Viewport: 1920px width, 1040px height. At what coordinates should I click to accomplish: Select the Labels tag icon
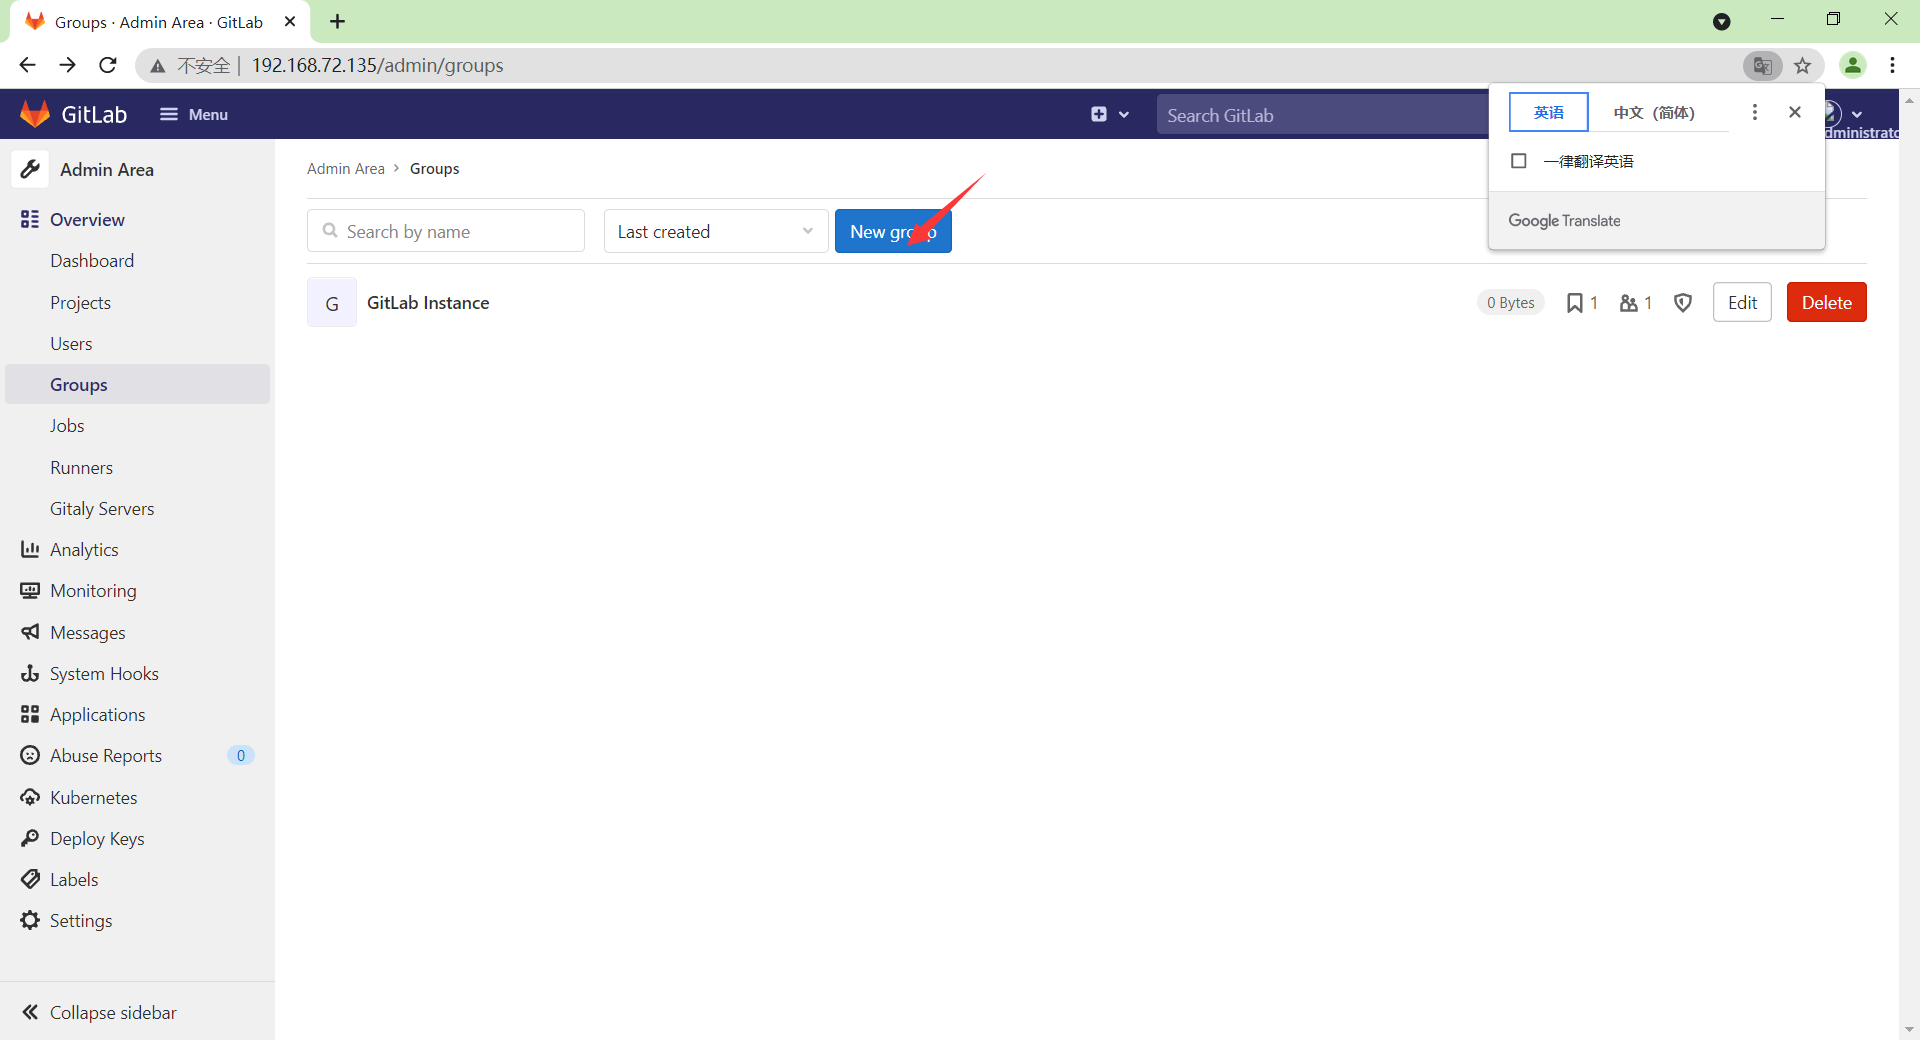coord(29,879)
